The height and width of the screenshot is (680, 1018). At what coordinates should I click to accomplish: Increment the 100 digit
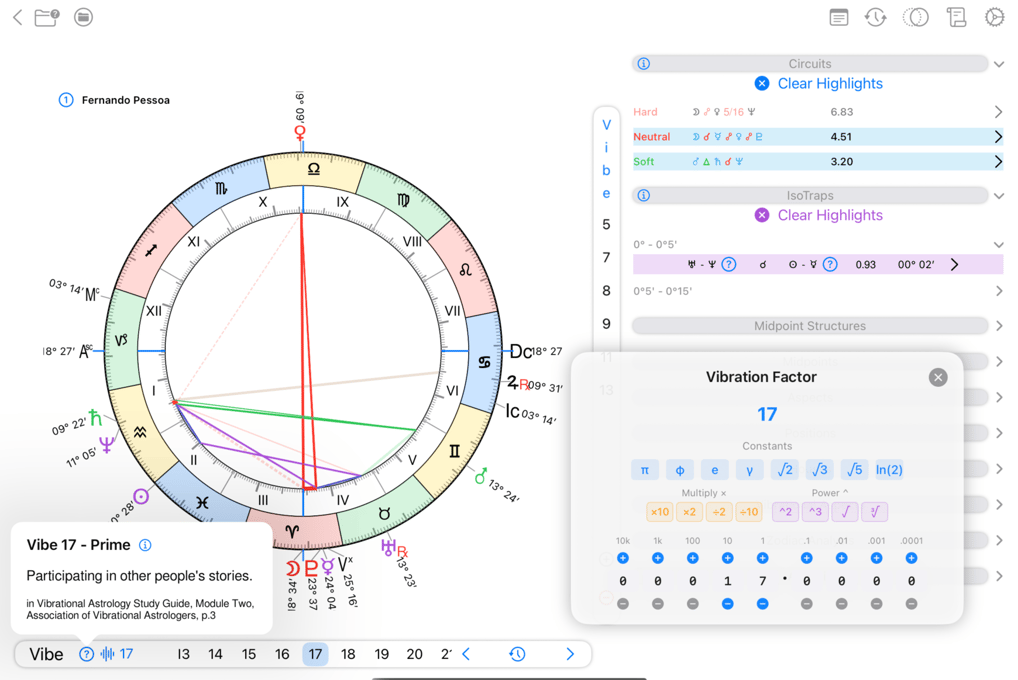coord(693,558)
